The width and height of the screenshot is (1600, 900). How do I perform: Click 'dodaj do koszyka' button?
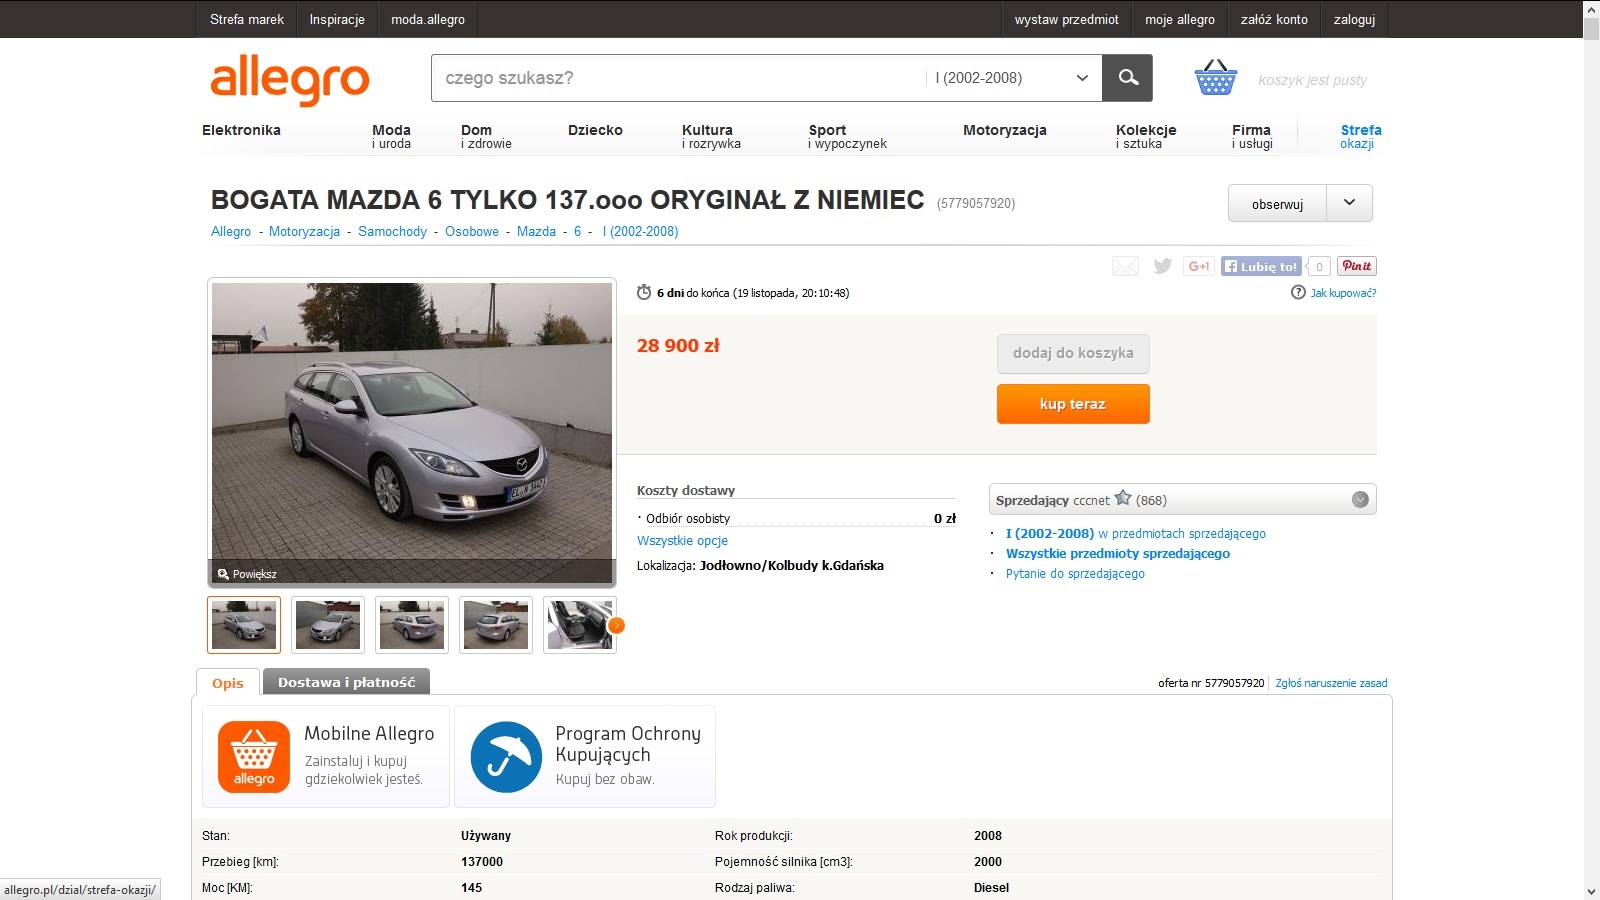(x=1073, y=353)
